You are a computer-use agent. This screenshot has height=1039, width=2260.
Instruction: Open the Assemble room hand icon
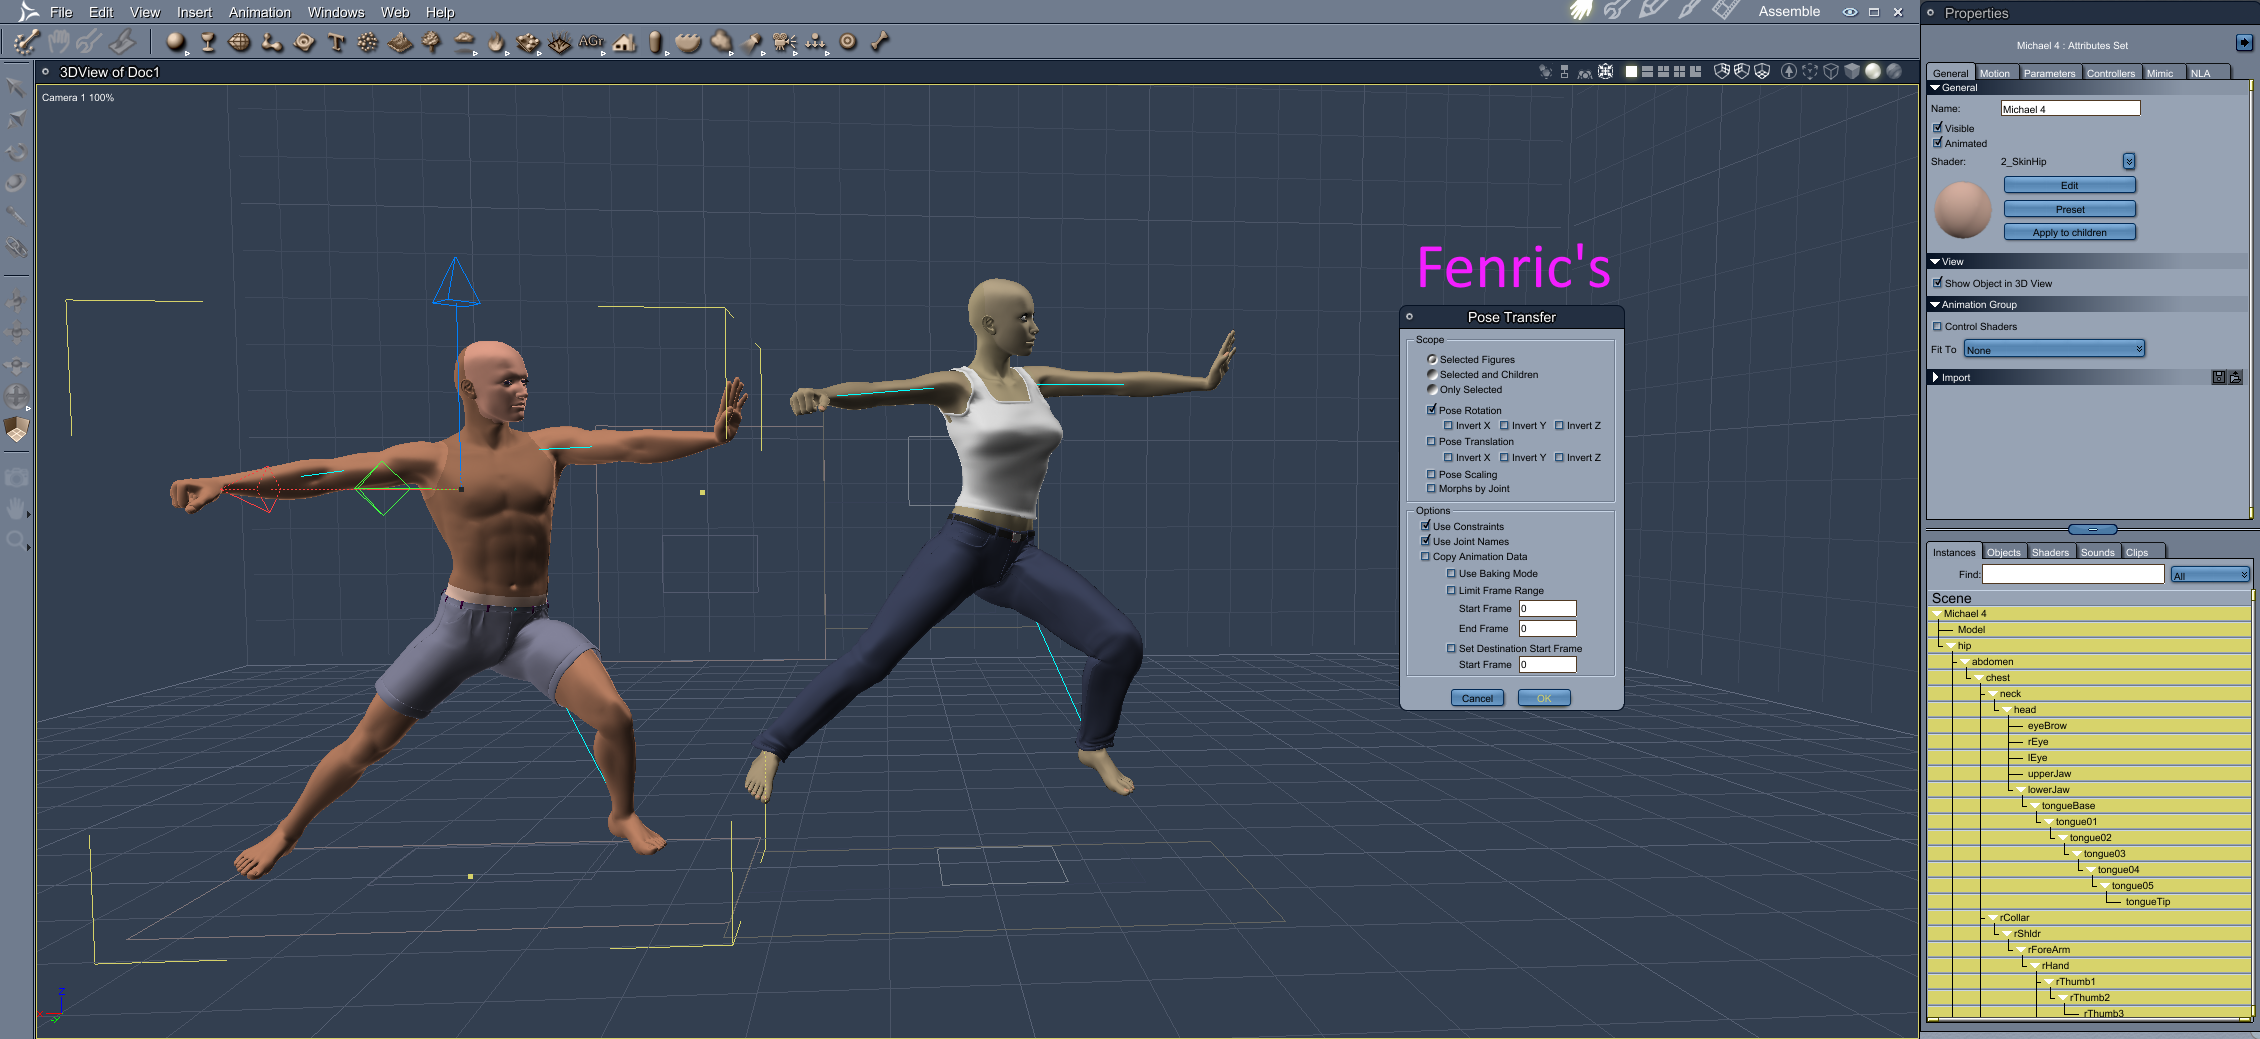[x=1580, y=11]
